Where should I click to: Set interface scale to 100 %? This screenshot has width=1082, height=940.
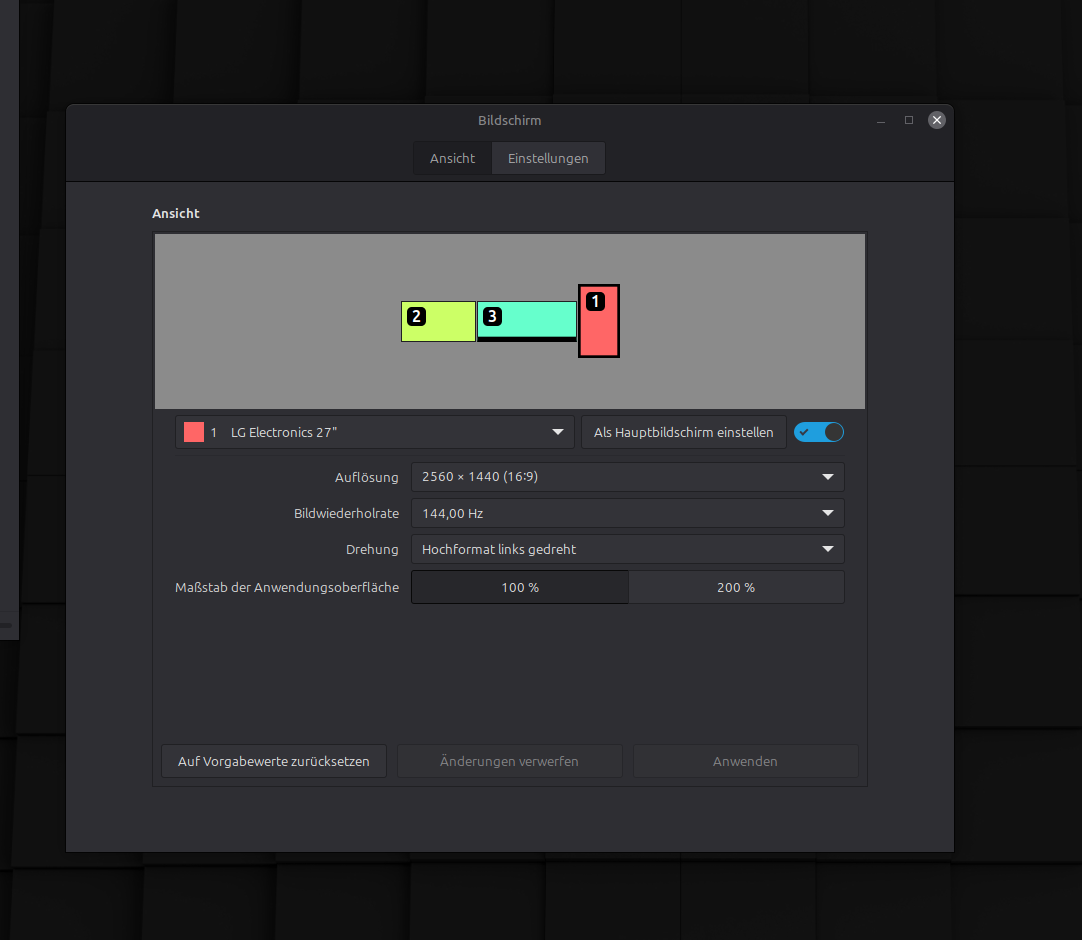520,587
